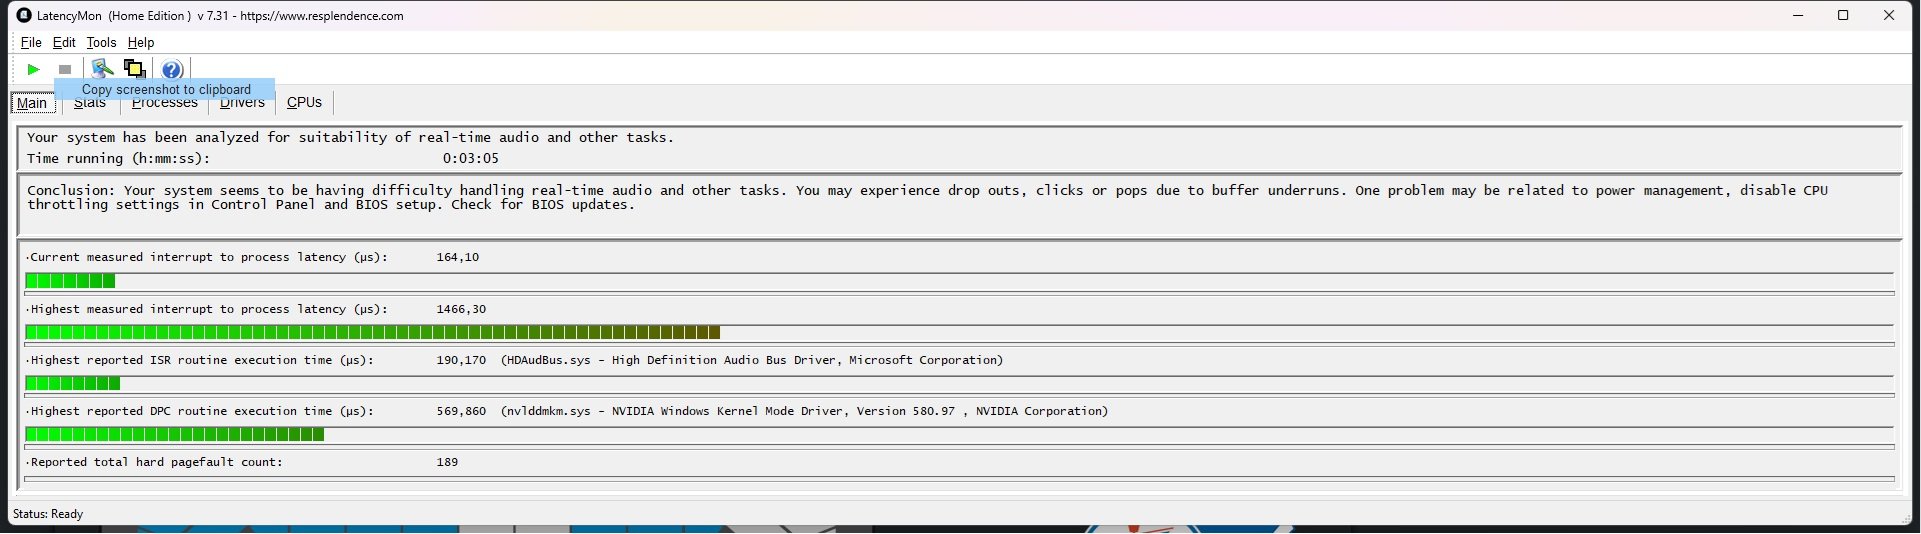Click the time running value 0:03:05

(x=470, y=158)
